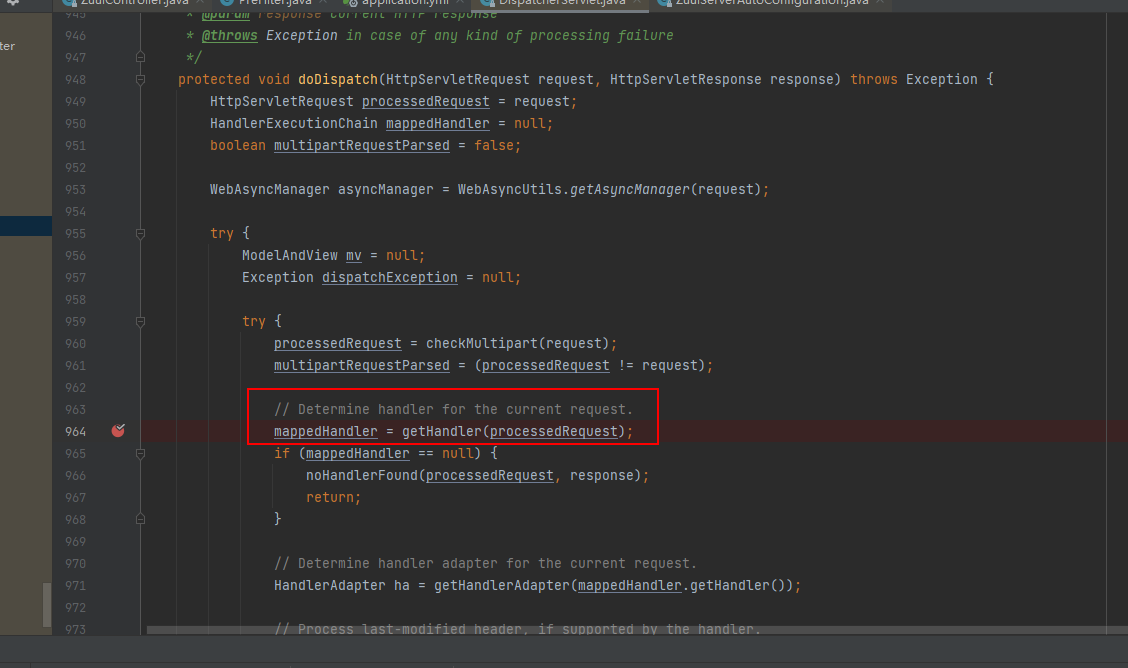Click multipartRequestParsed declaration on line 951
Screen dimensions: 1128x668
click(x=361, y=145)
